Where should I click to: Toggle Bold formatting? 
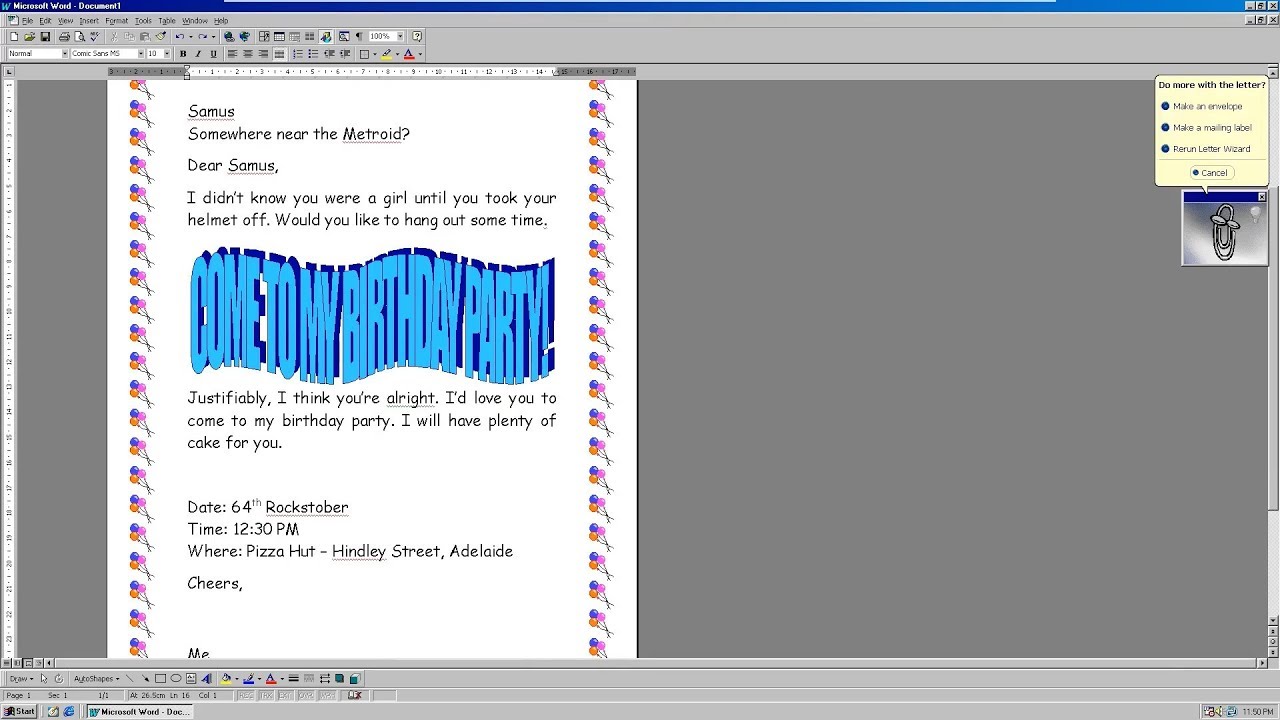point(183,54)
